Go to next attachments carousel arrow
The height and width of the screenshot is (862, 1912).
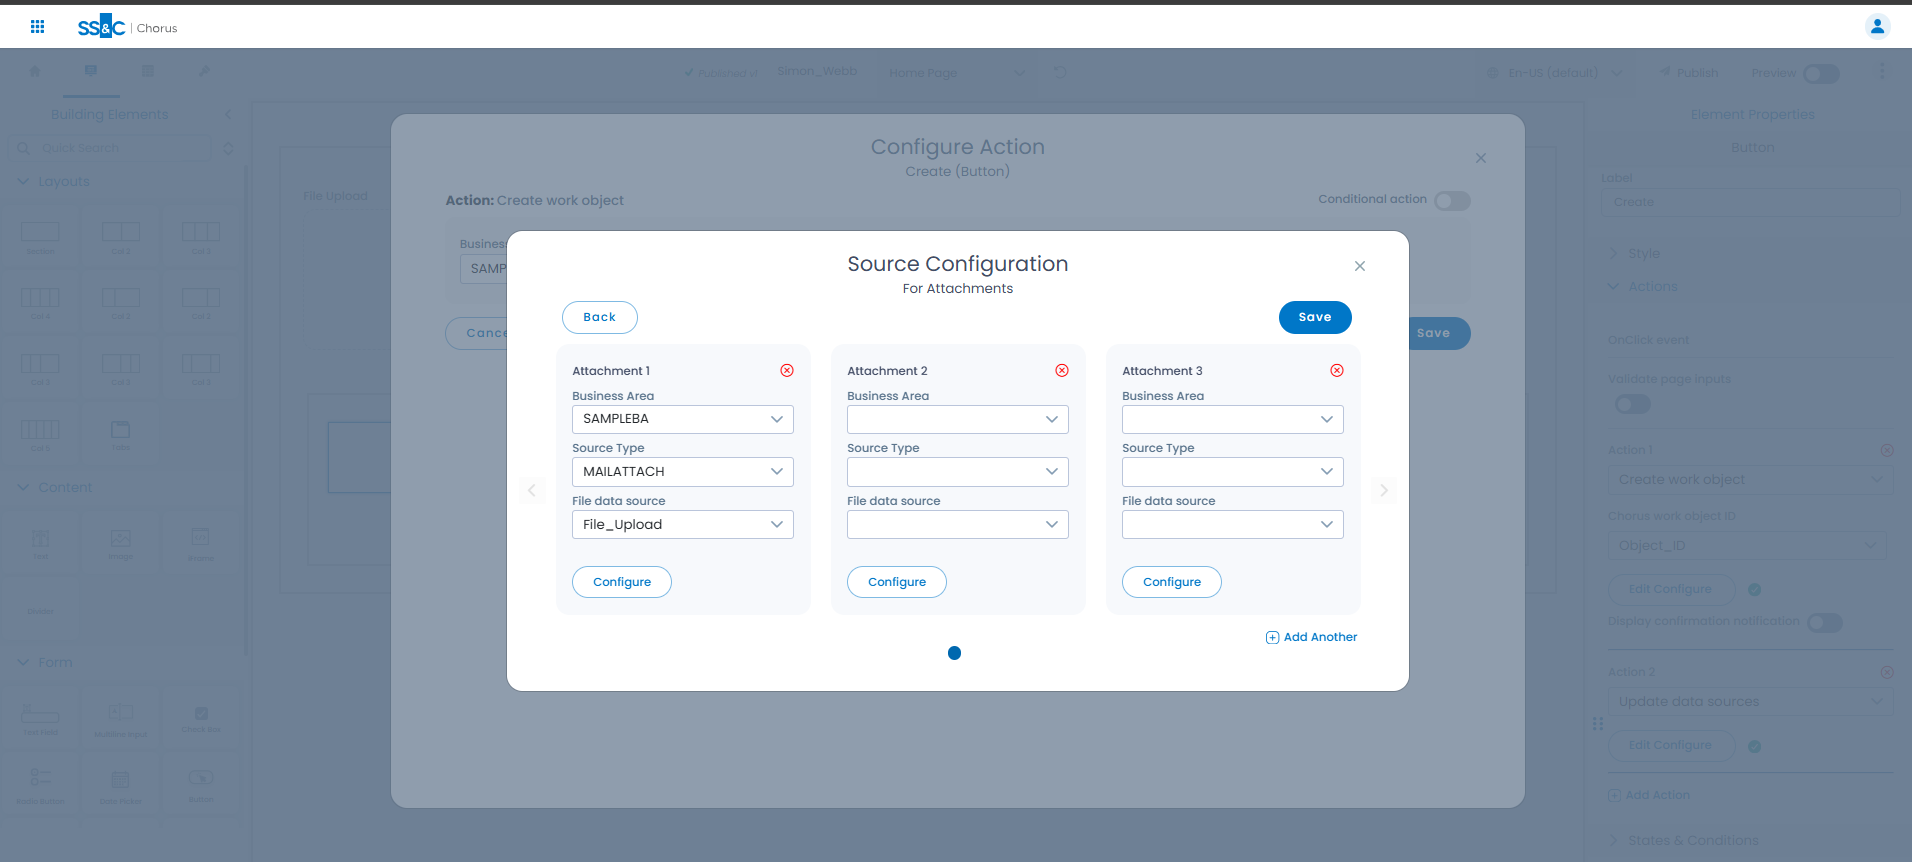(x=1384, y=490)
